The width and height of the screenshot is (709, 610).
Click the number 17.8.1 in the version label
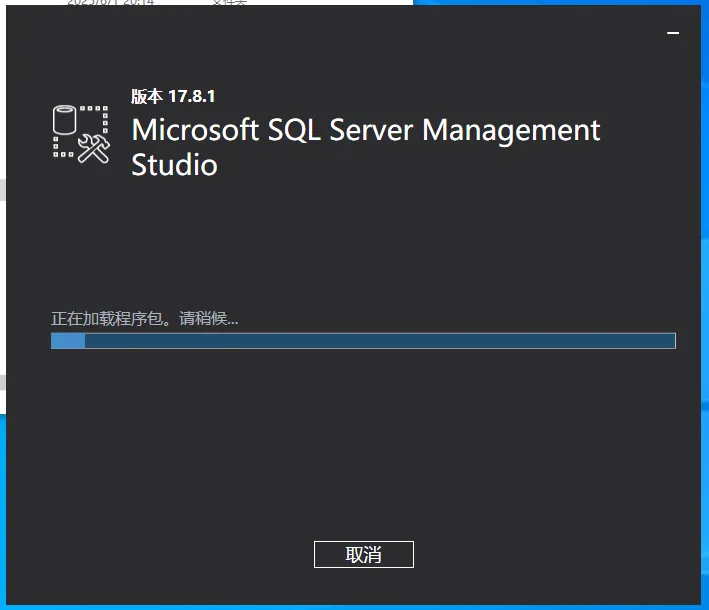191,96
